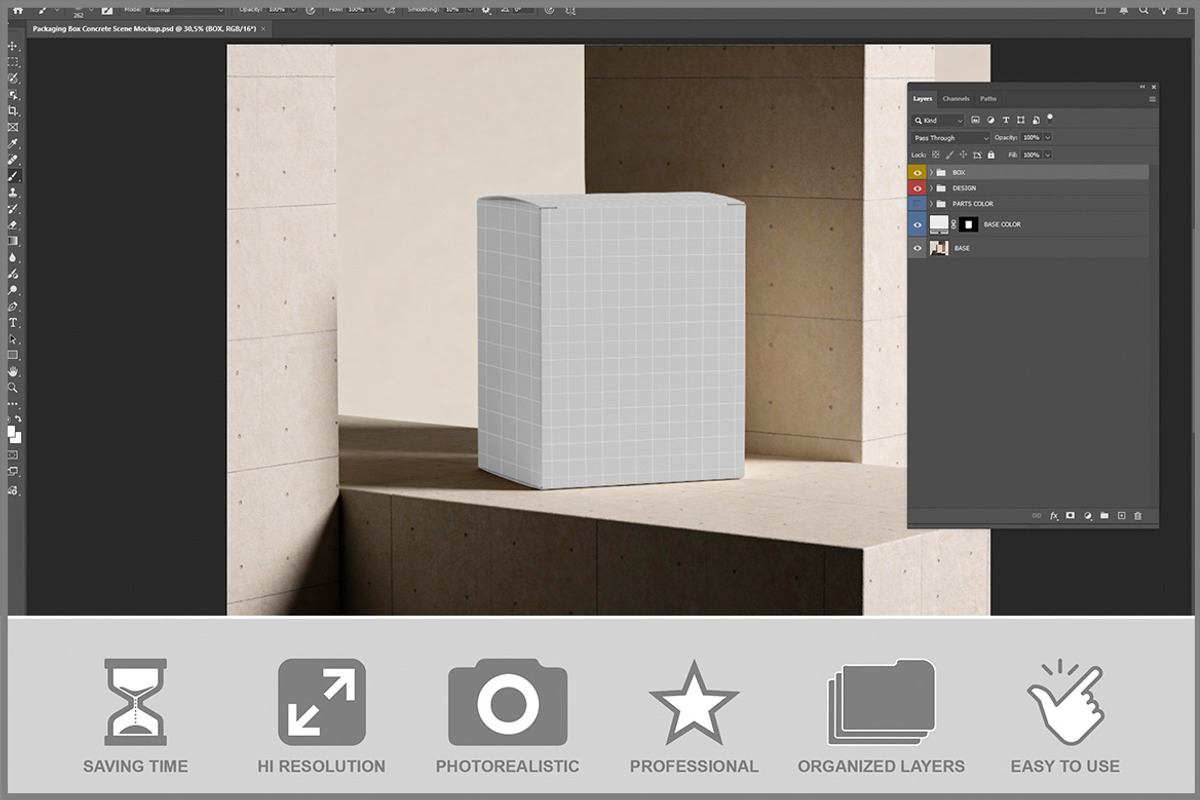
Task: Add a layer style with fx icon
Action: 1054,516
